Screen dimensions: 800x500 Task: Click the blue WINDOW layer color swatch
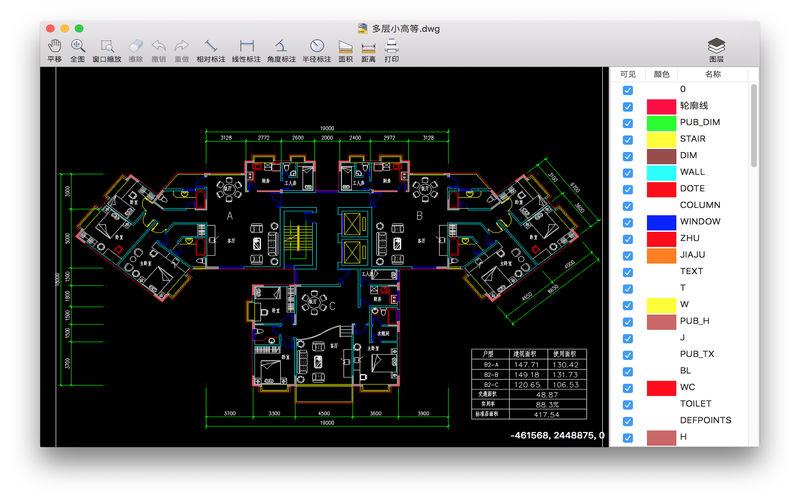pyautogui.click(x=661, y=222)
